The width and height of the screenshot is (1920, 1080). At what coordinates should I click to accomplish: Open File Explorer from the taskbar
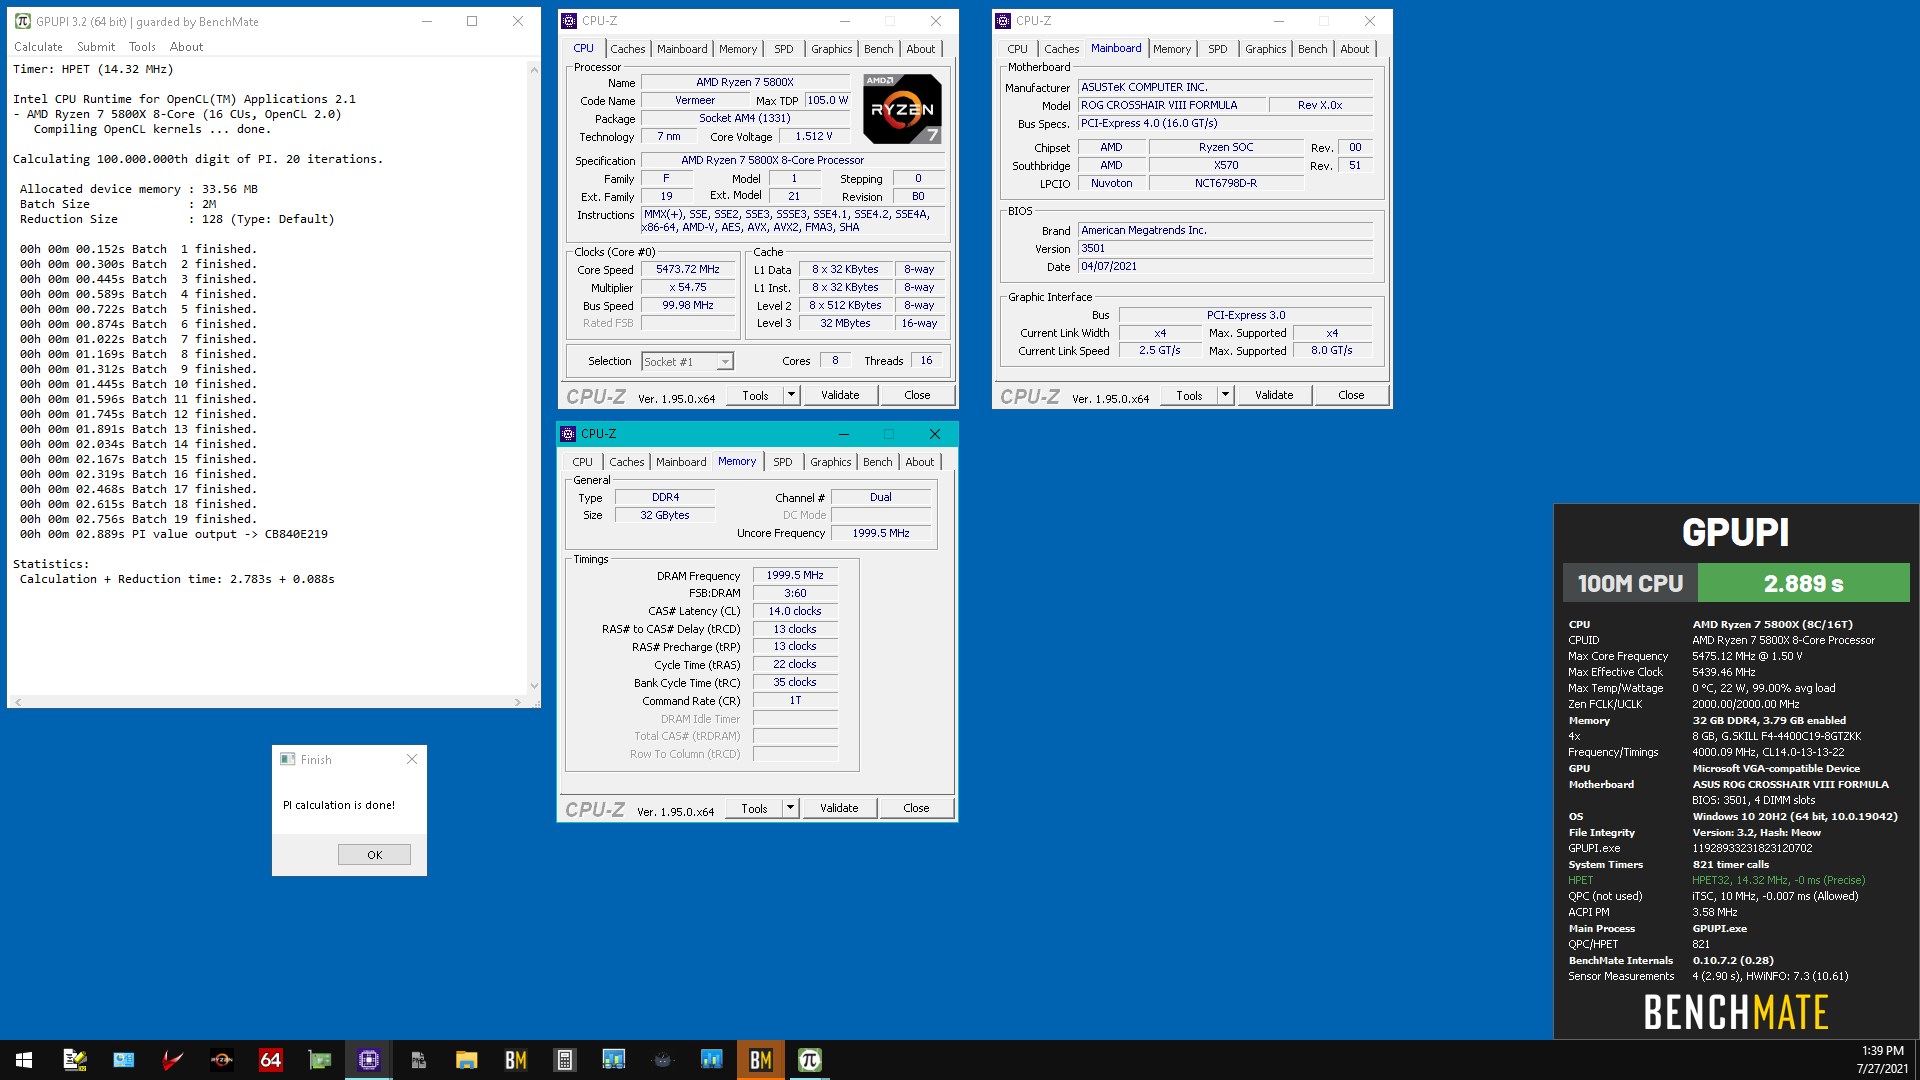(x=466, y=1060)
